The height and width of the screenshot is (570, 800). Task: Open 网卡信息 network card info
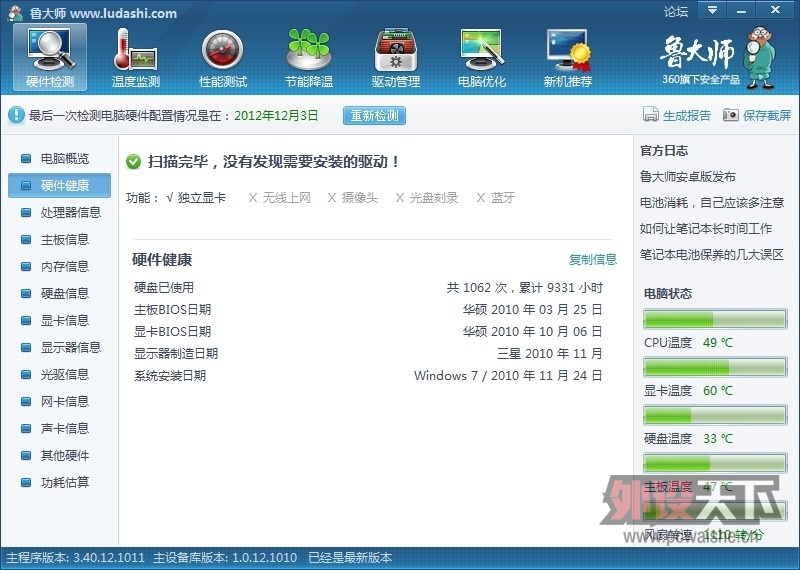point(65,402)
